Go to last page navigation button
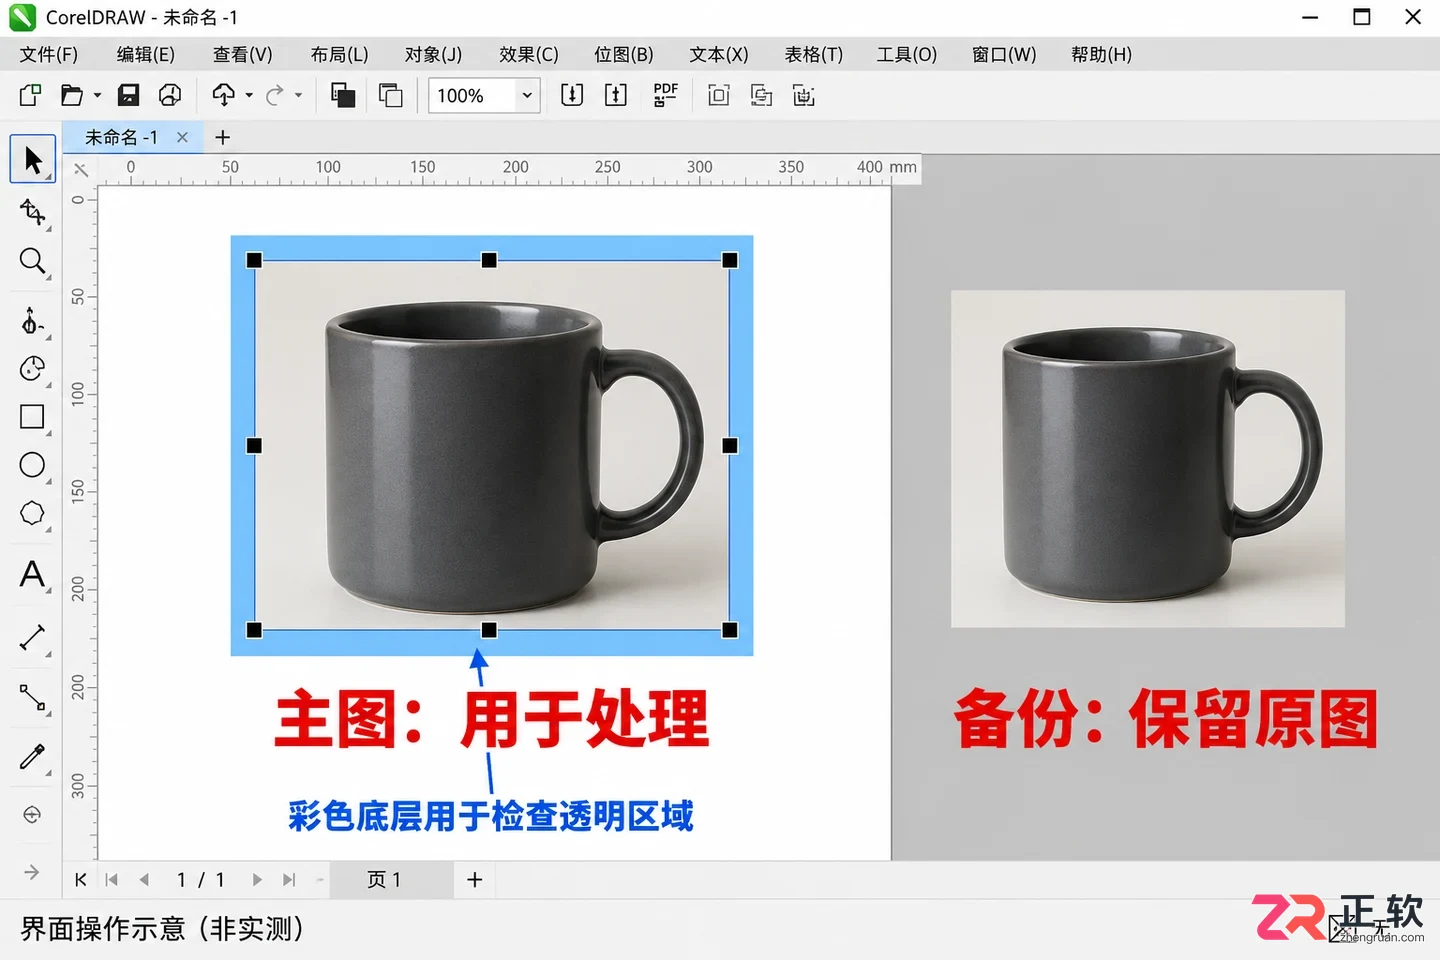Viewport: 1440px width, 960px height. pos(289,879)
